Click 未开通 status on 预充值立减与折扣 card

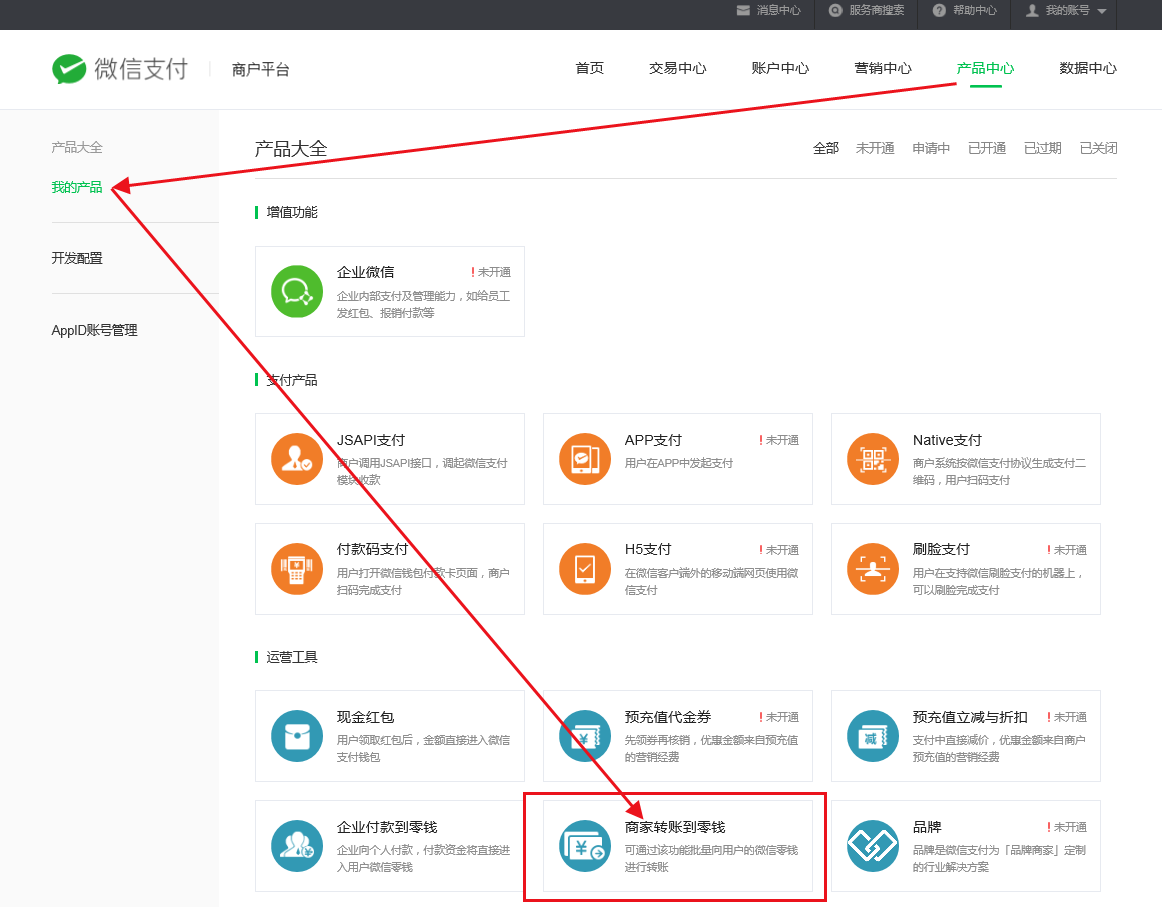click(1067, 717)
